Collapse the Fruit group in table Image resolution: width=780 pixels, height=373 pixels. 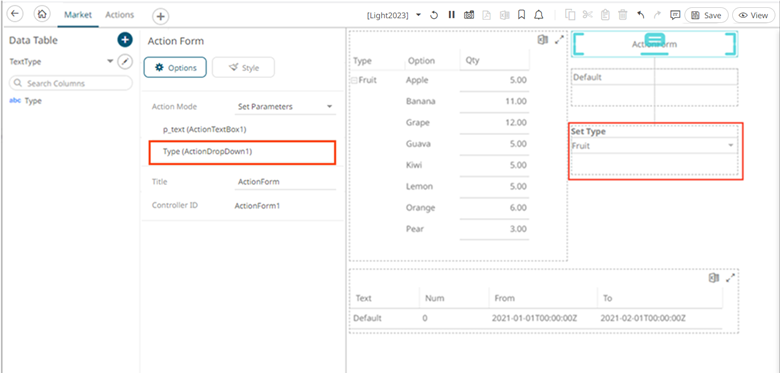(355, 80)
